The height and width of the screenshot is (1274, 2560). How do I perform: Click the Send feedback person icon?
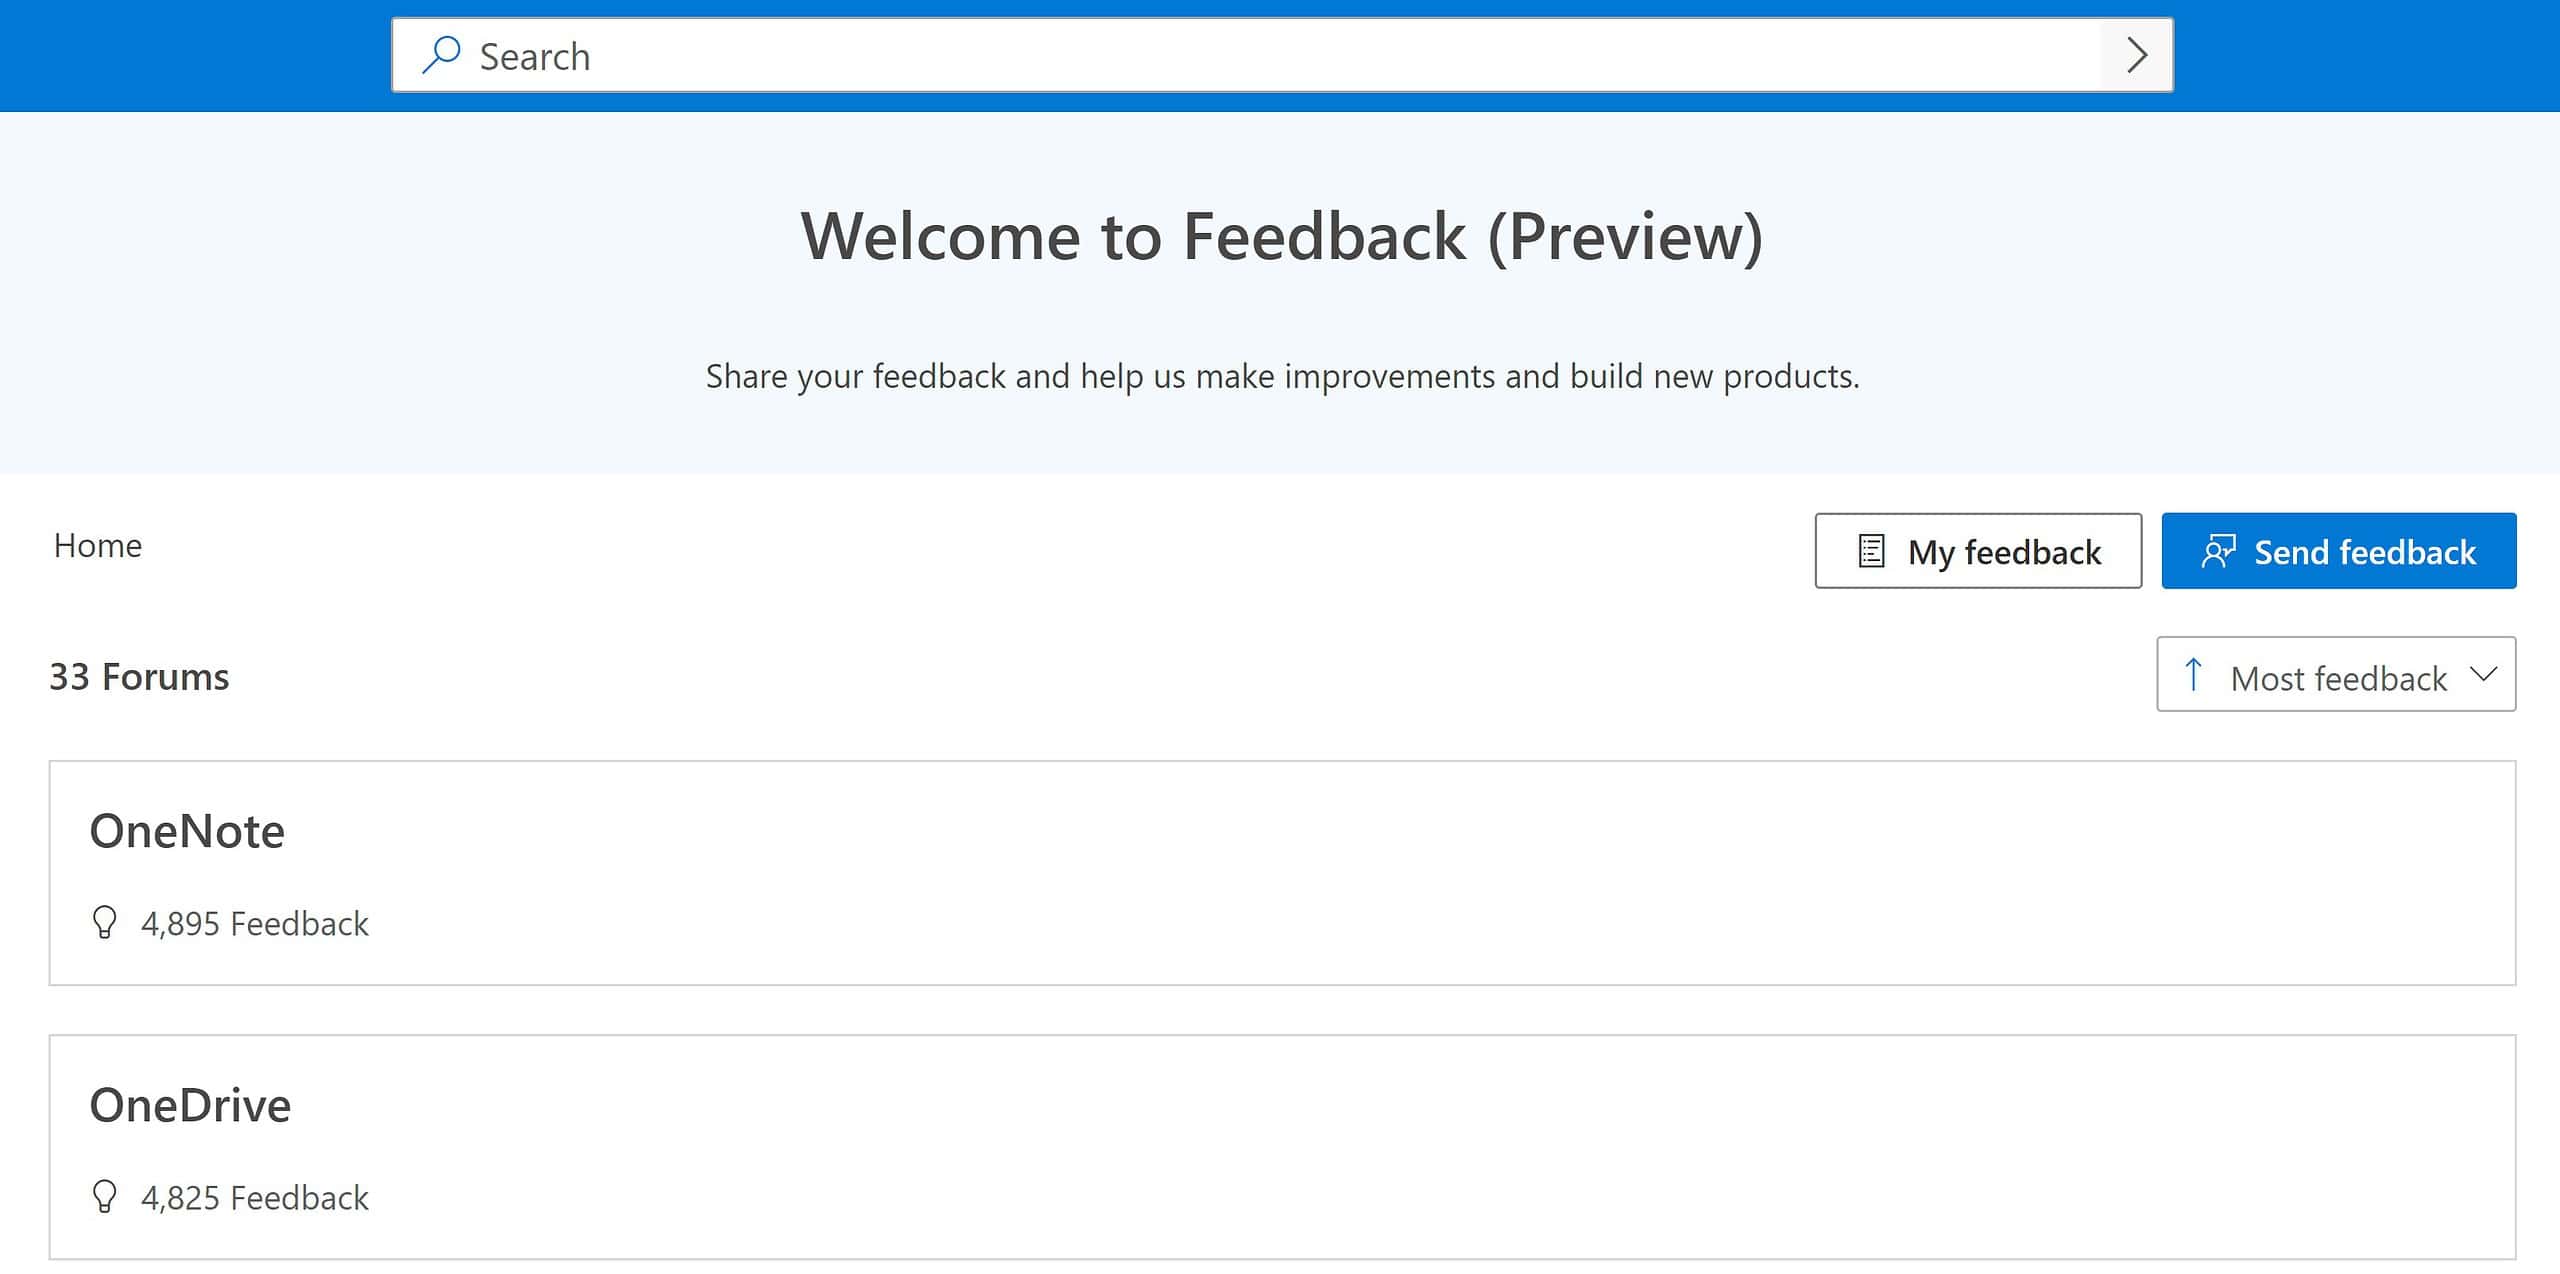(x=2218, y=551)
